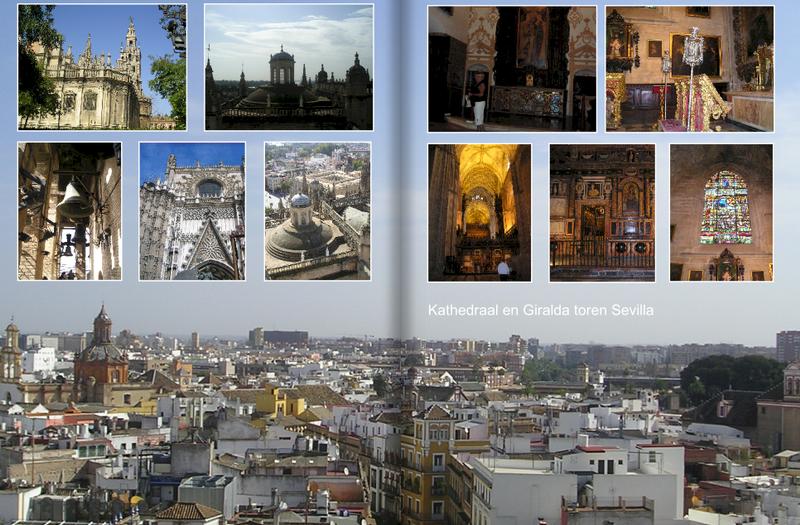Open the silhouetted cathedral dome skyline photo
Screen dimensions: 800x525
[x=289, y=67]
